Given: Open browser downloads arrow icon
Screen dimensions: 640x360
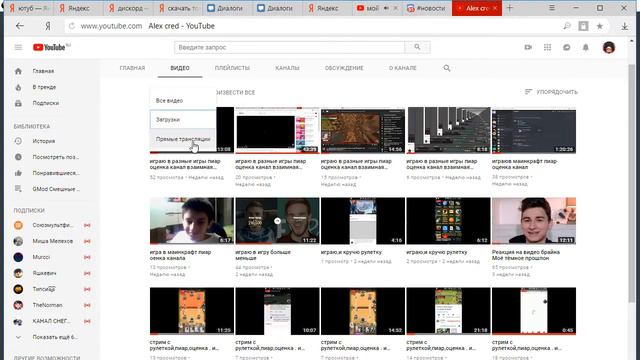Looking at the screenshot, I should (624, 26).
